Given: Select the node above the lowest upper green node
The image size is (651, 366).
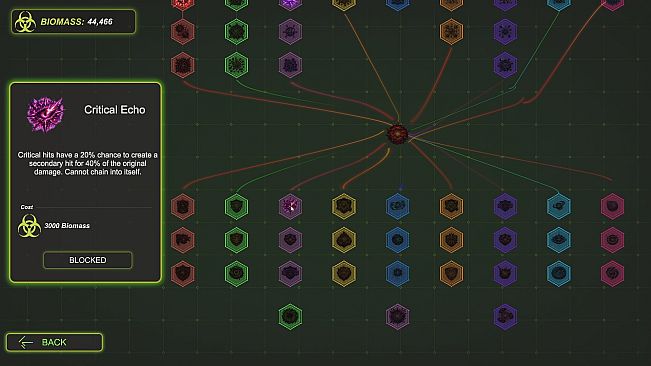Looking at the screenshot, I should (236, 32).
